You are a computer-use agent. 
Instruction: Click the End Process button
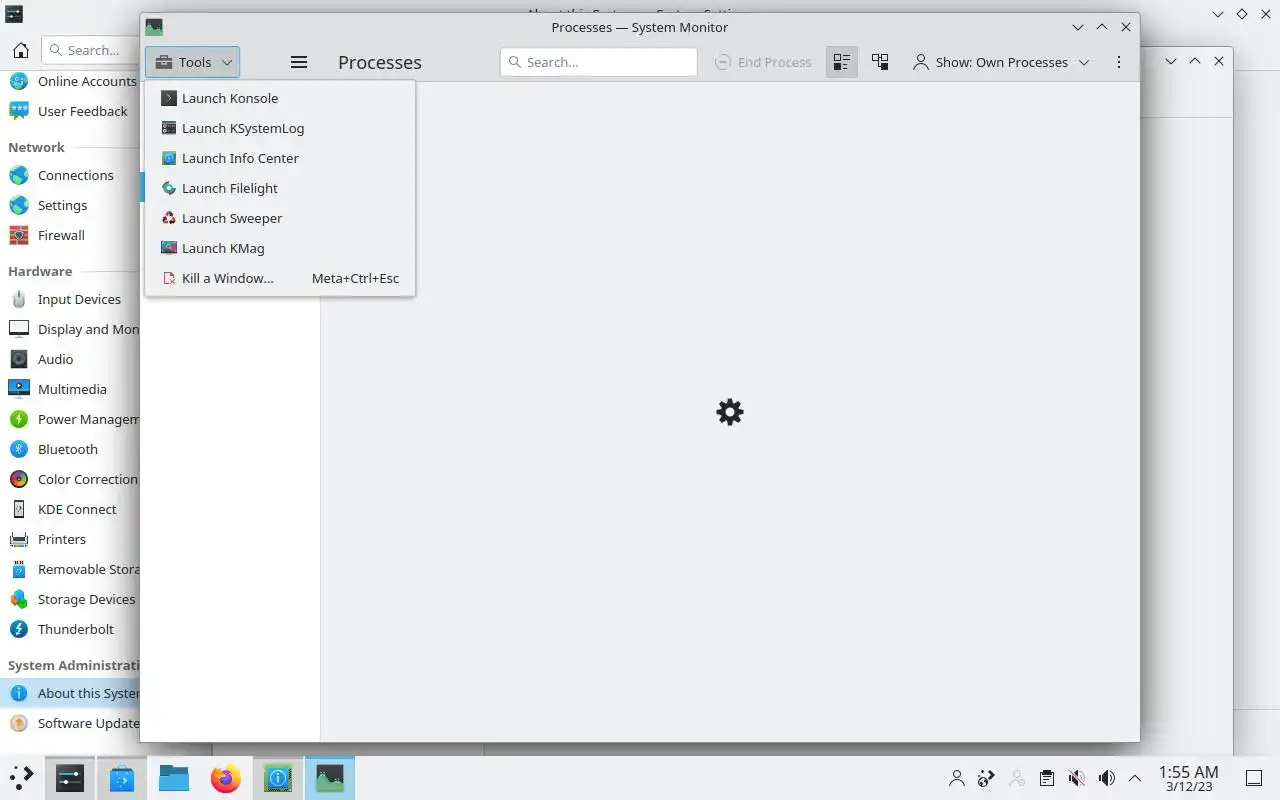pos(764,62)
